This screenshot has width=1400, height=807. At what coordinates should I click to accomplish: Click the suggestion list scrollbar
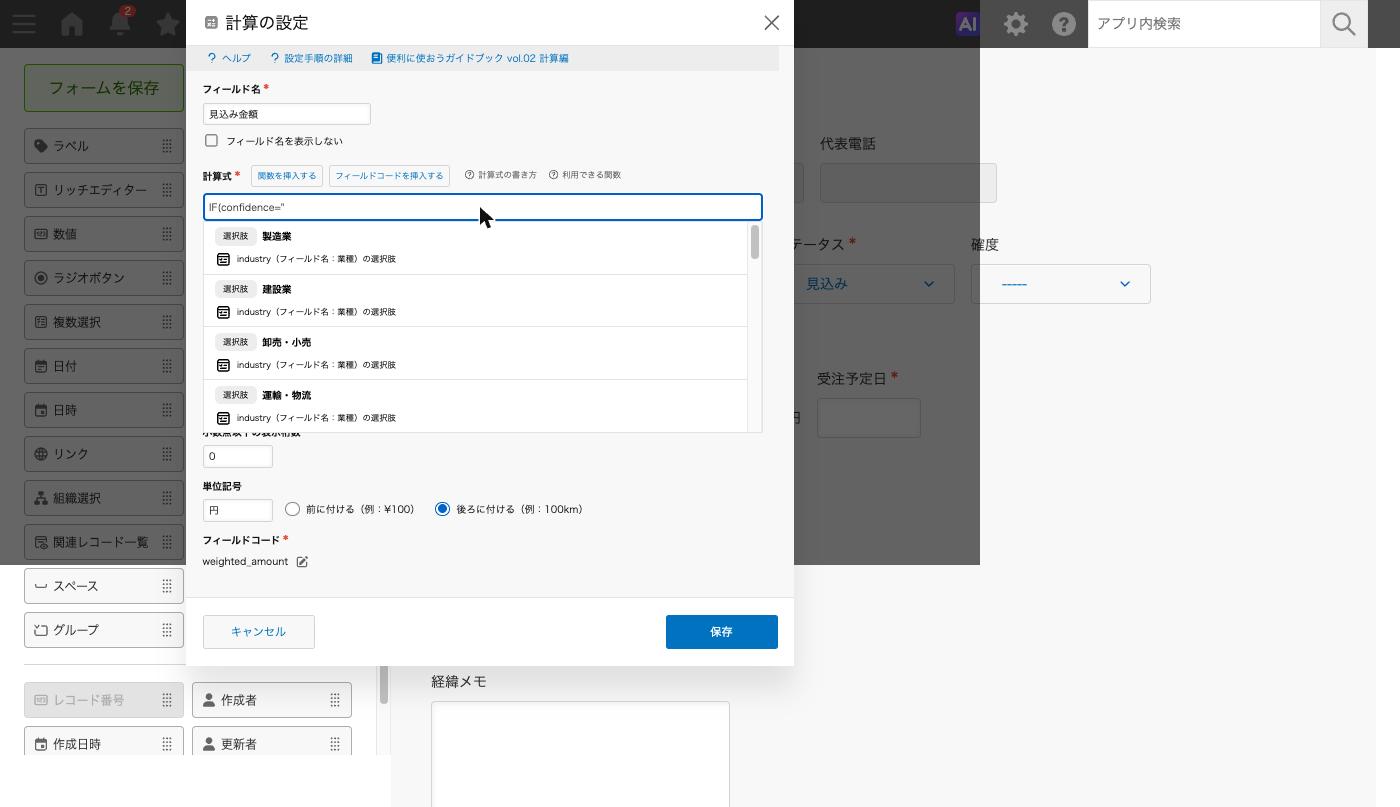point(754,242)
